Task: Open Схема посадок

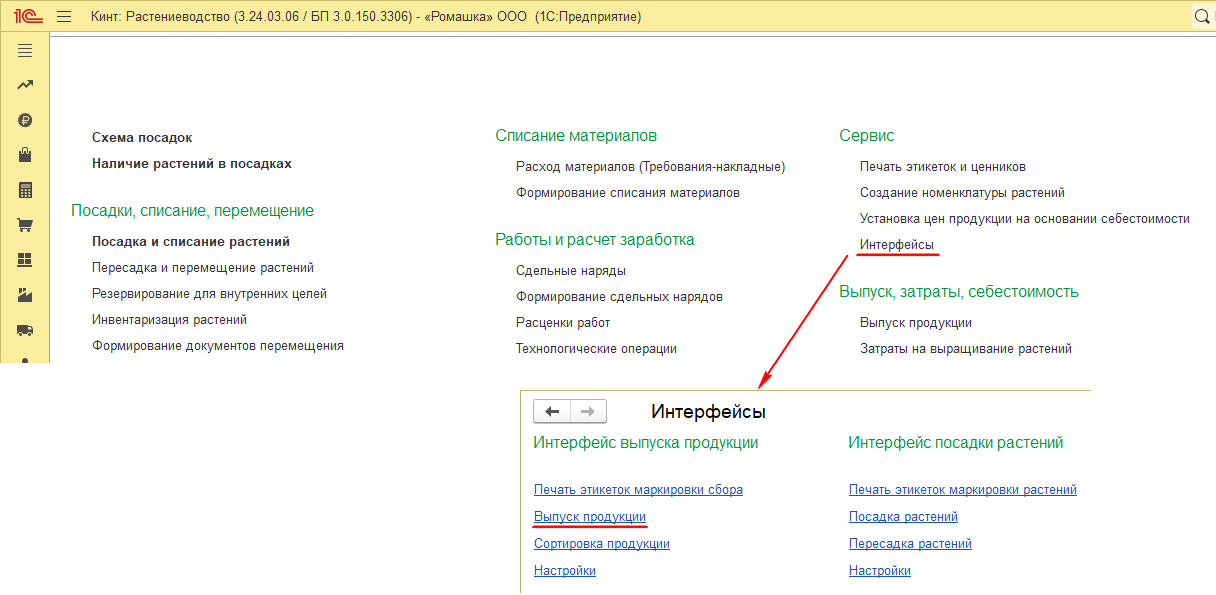Action: click(142, 137)
